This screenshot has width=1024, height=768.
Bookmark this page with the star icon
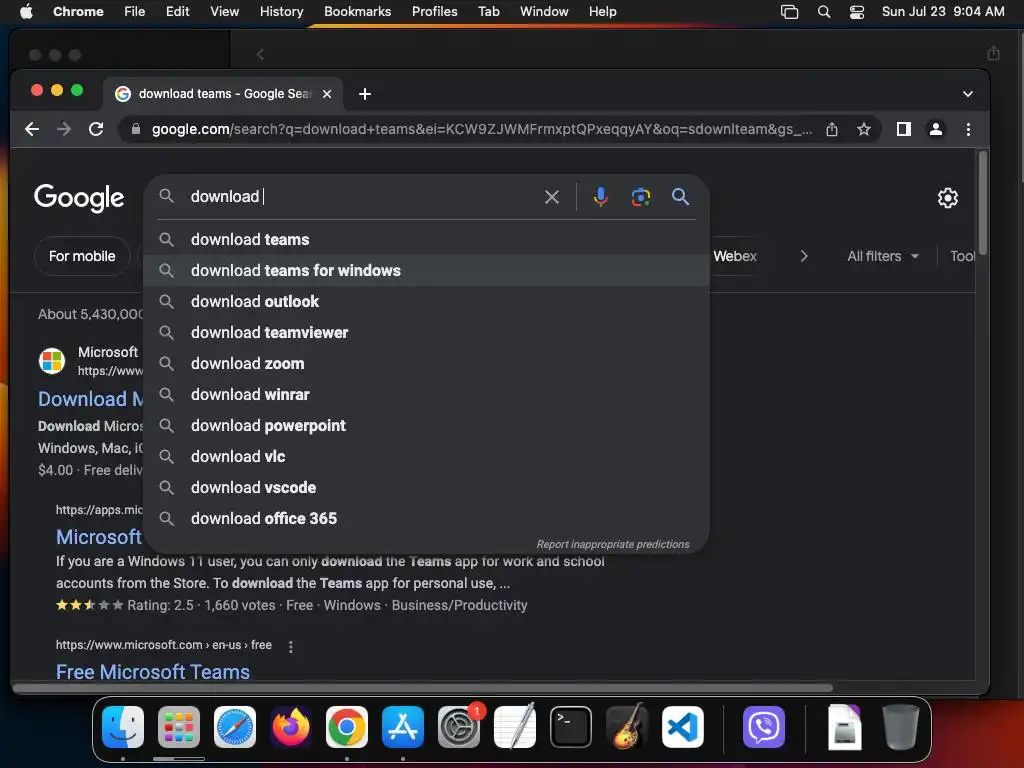tap(863, 129)
